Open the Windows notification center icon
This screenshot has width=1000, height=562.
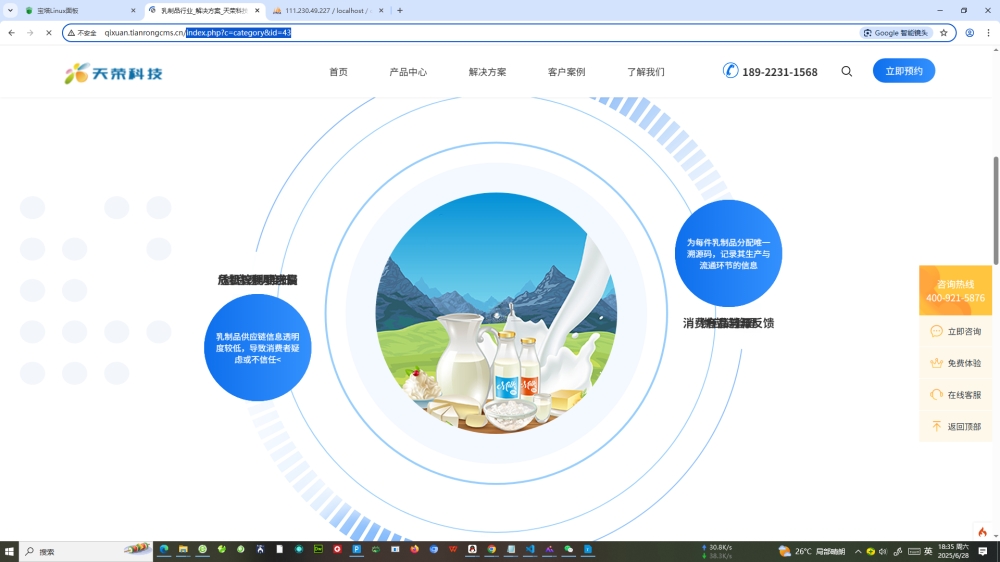tap(983, 551)
